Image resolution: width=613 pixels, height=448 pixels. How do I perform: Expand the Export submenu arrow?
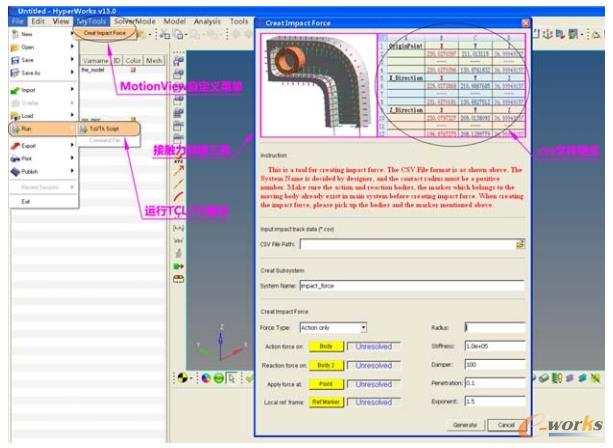pyautogui.click(x=72, y=145)
